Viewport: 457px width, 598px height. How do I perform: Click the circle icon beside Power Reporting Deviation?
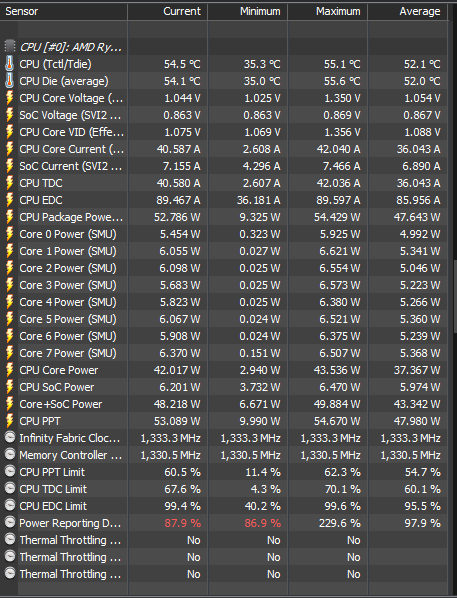tap(10, 522)
